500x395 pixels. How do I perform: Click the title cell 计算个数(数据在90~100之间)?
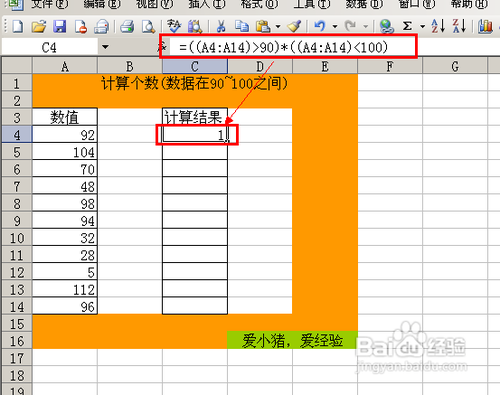(195, 83)
